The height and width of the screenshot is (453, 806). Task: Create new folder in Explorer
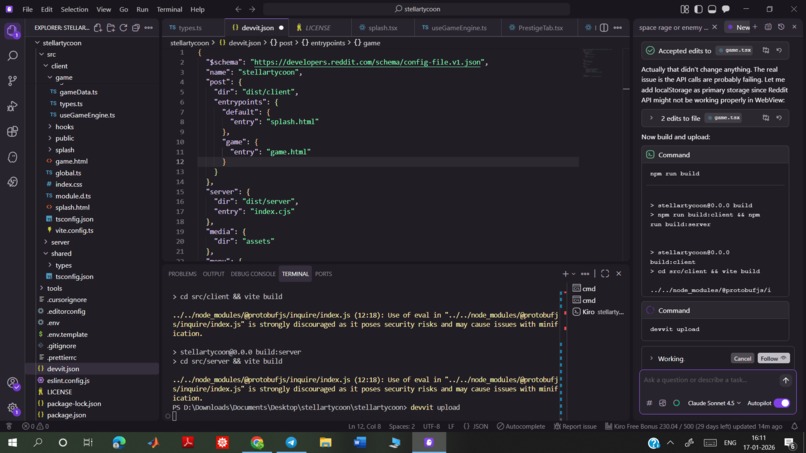point(111,28)
